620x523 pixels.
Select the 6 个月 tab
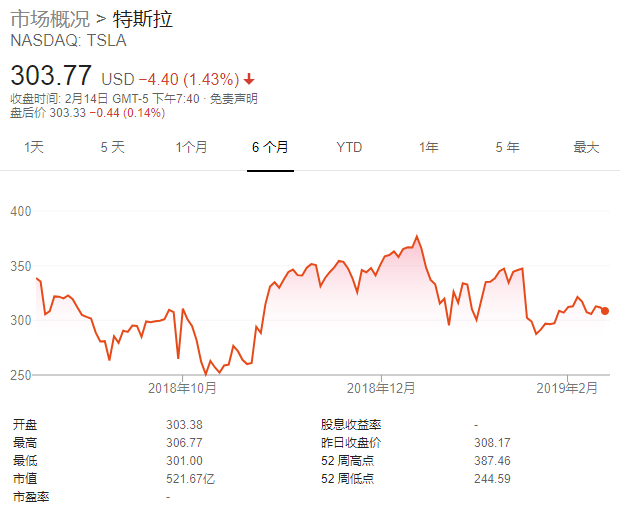click(270, 147)
